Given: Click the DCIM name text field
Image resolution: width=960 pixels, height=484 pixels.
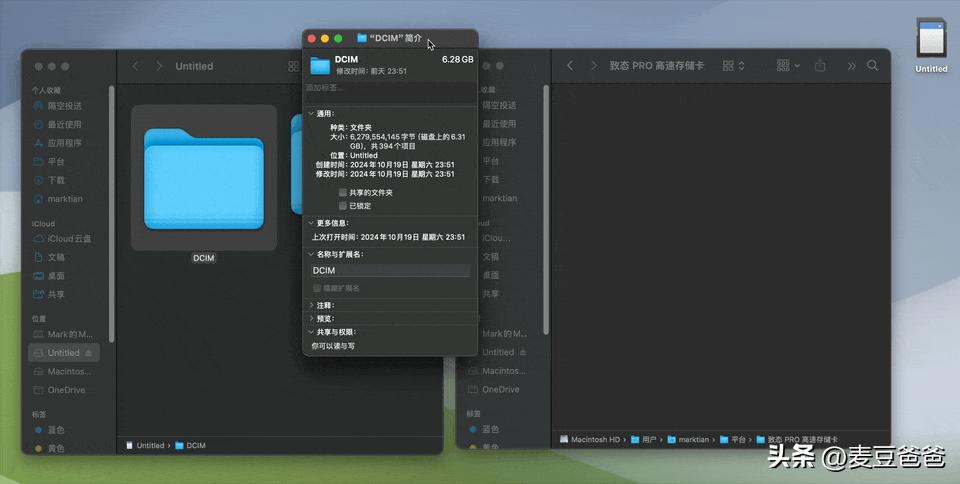Looking at the screenshot, I should click(x=390, y=270).
